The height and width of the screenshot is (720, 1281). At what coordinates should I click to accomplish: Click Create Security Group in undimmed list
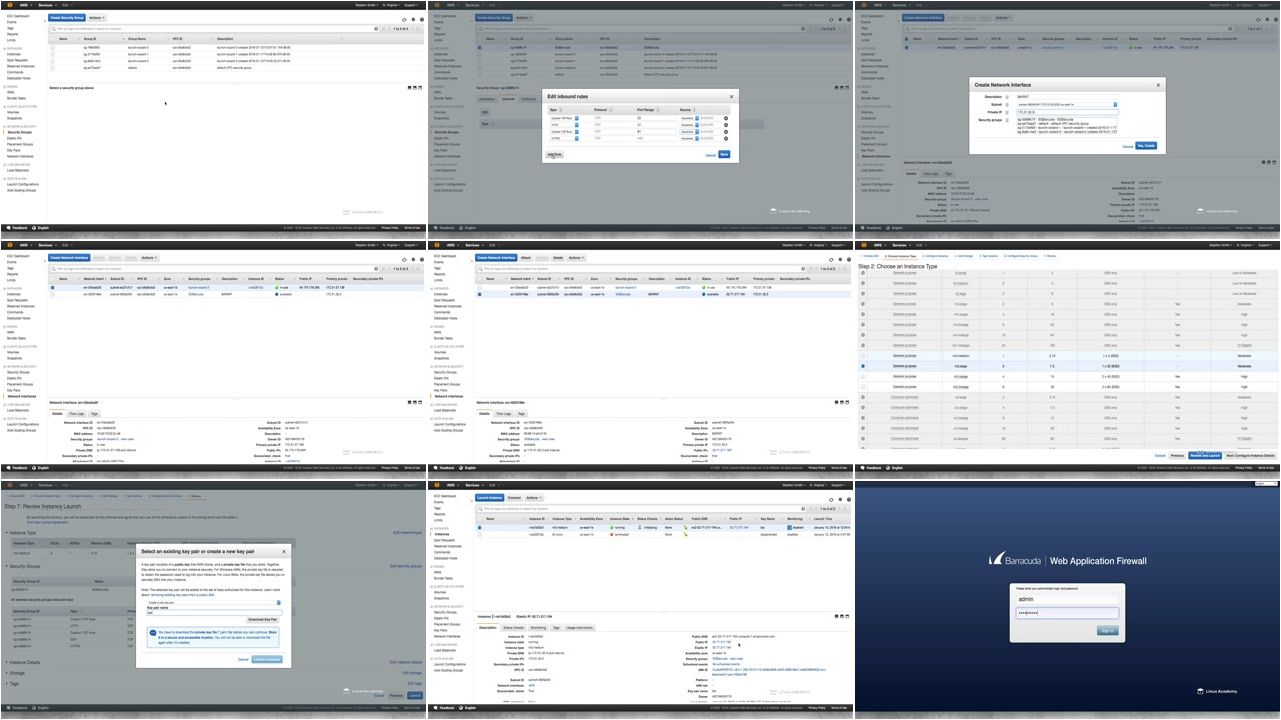click(x=66, y=18)
